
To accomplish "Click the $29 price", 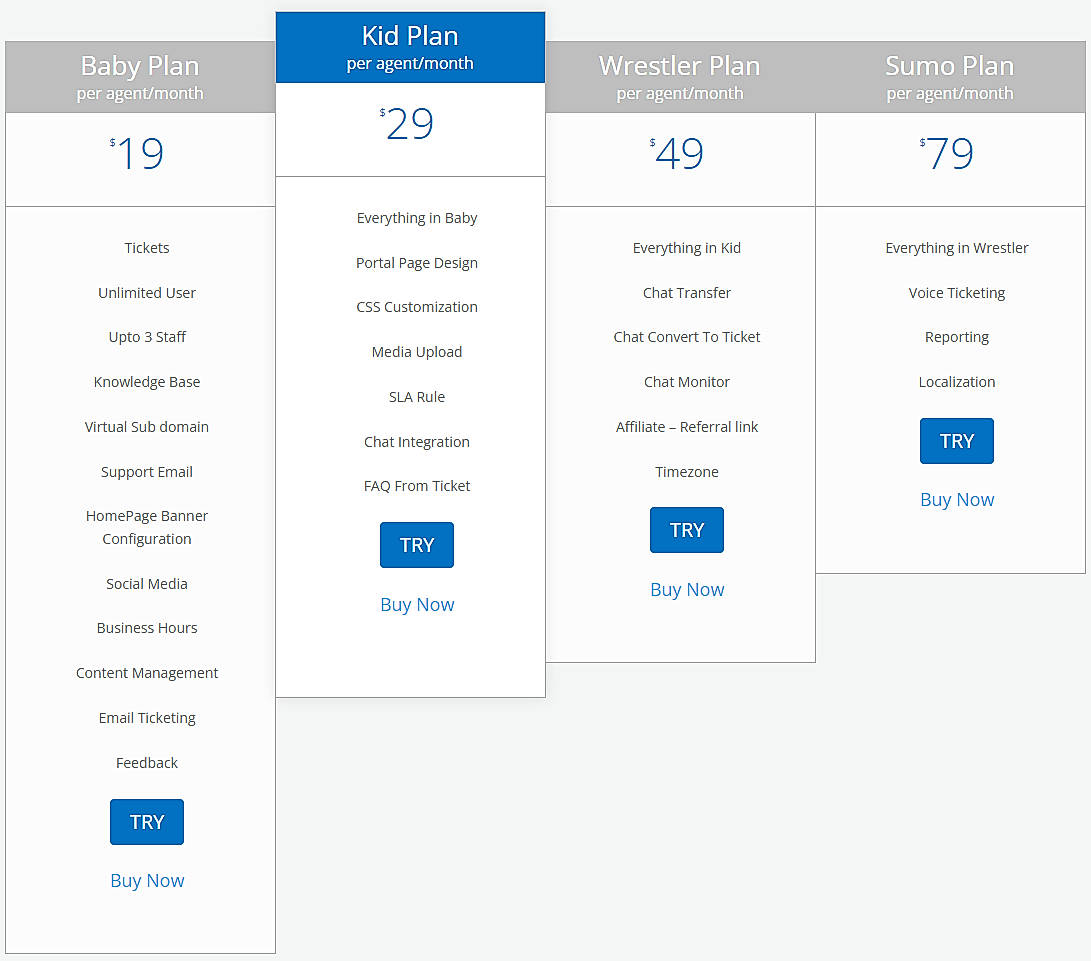I will [407, 125].
